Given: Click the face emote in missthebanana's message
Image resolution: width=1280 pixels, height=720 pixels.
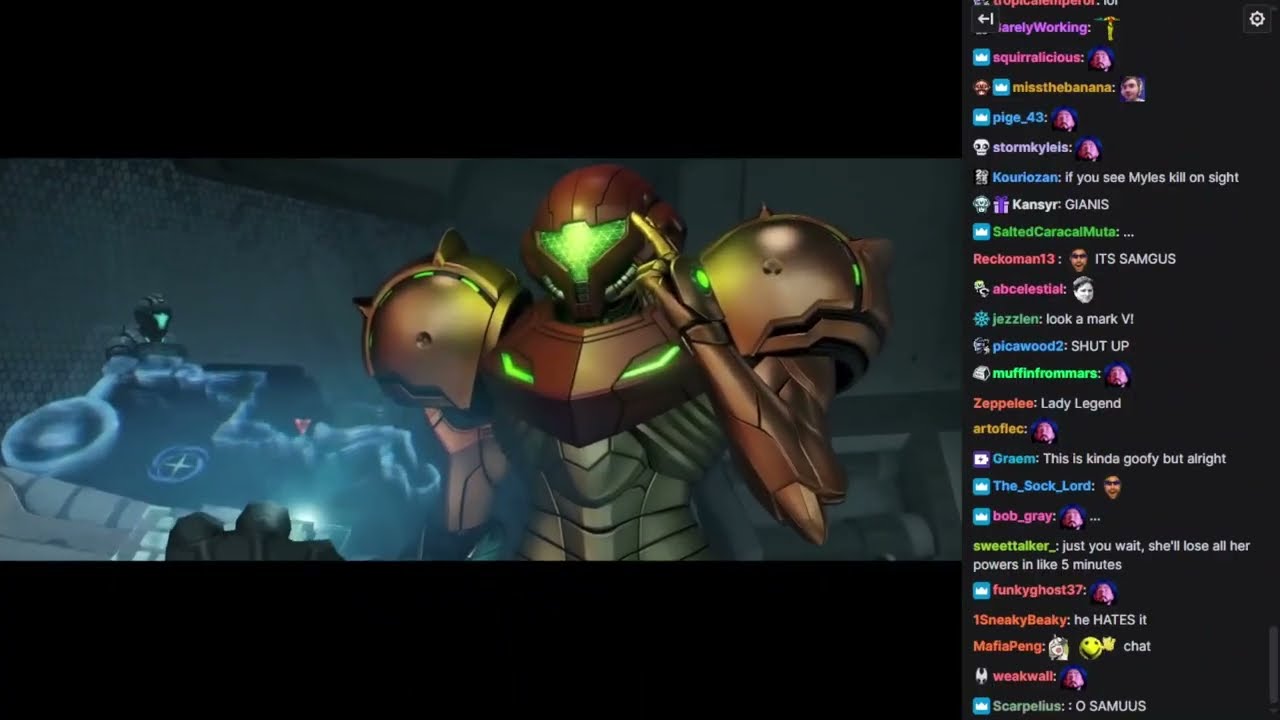Looking at the screenshot, I should coord(1132,88).
